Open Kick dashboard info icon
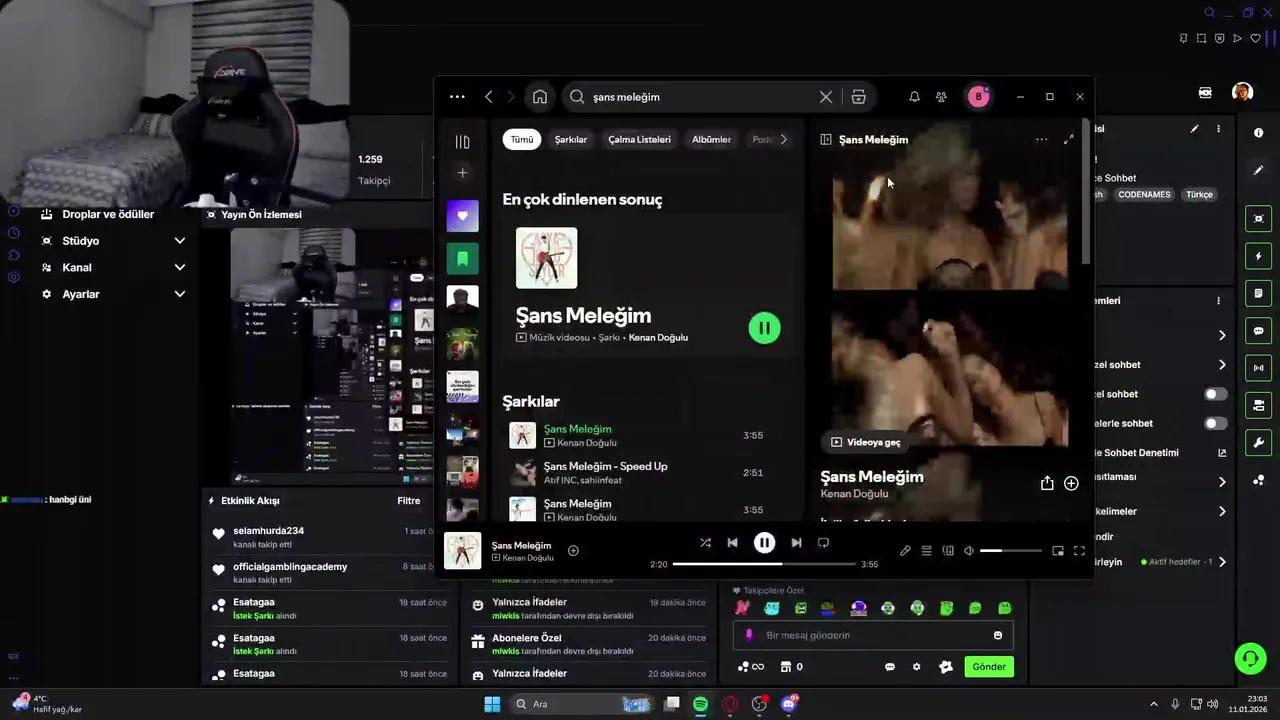Screen dimensions: 1280x720 click(1258, 132)
